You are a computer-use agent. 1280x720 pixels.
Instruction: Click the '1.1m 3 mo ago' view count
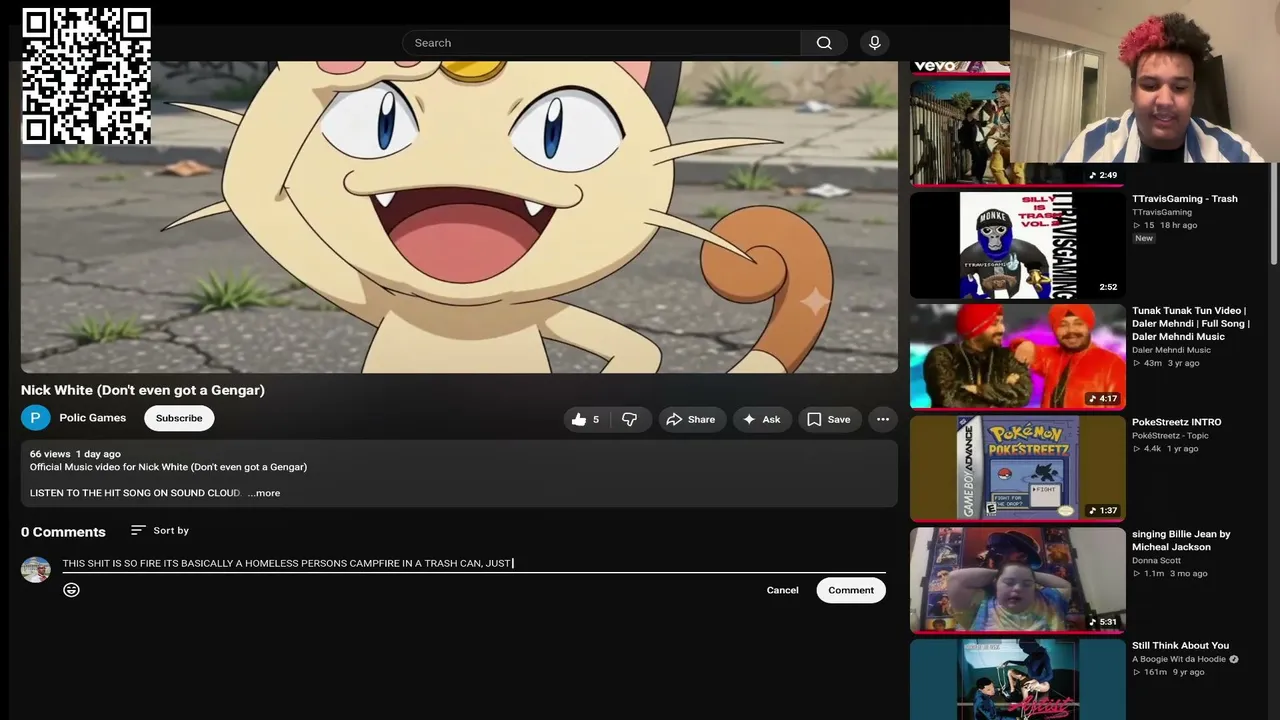click(1170, 574)
